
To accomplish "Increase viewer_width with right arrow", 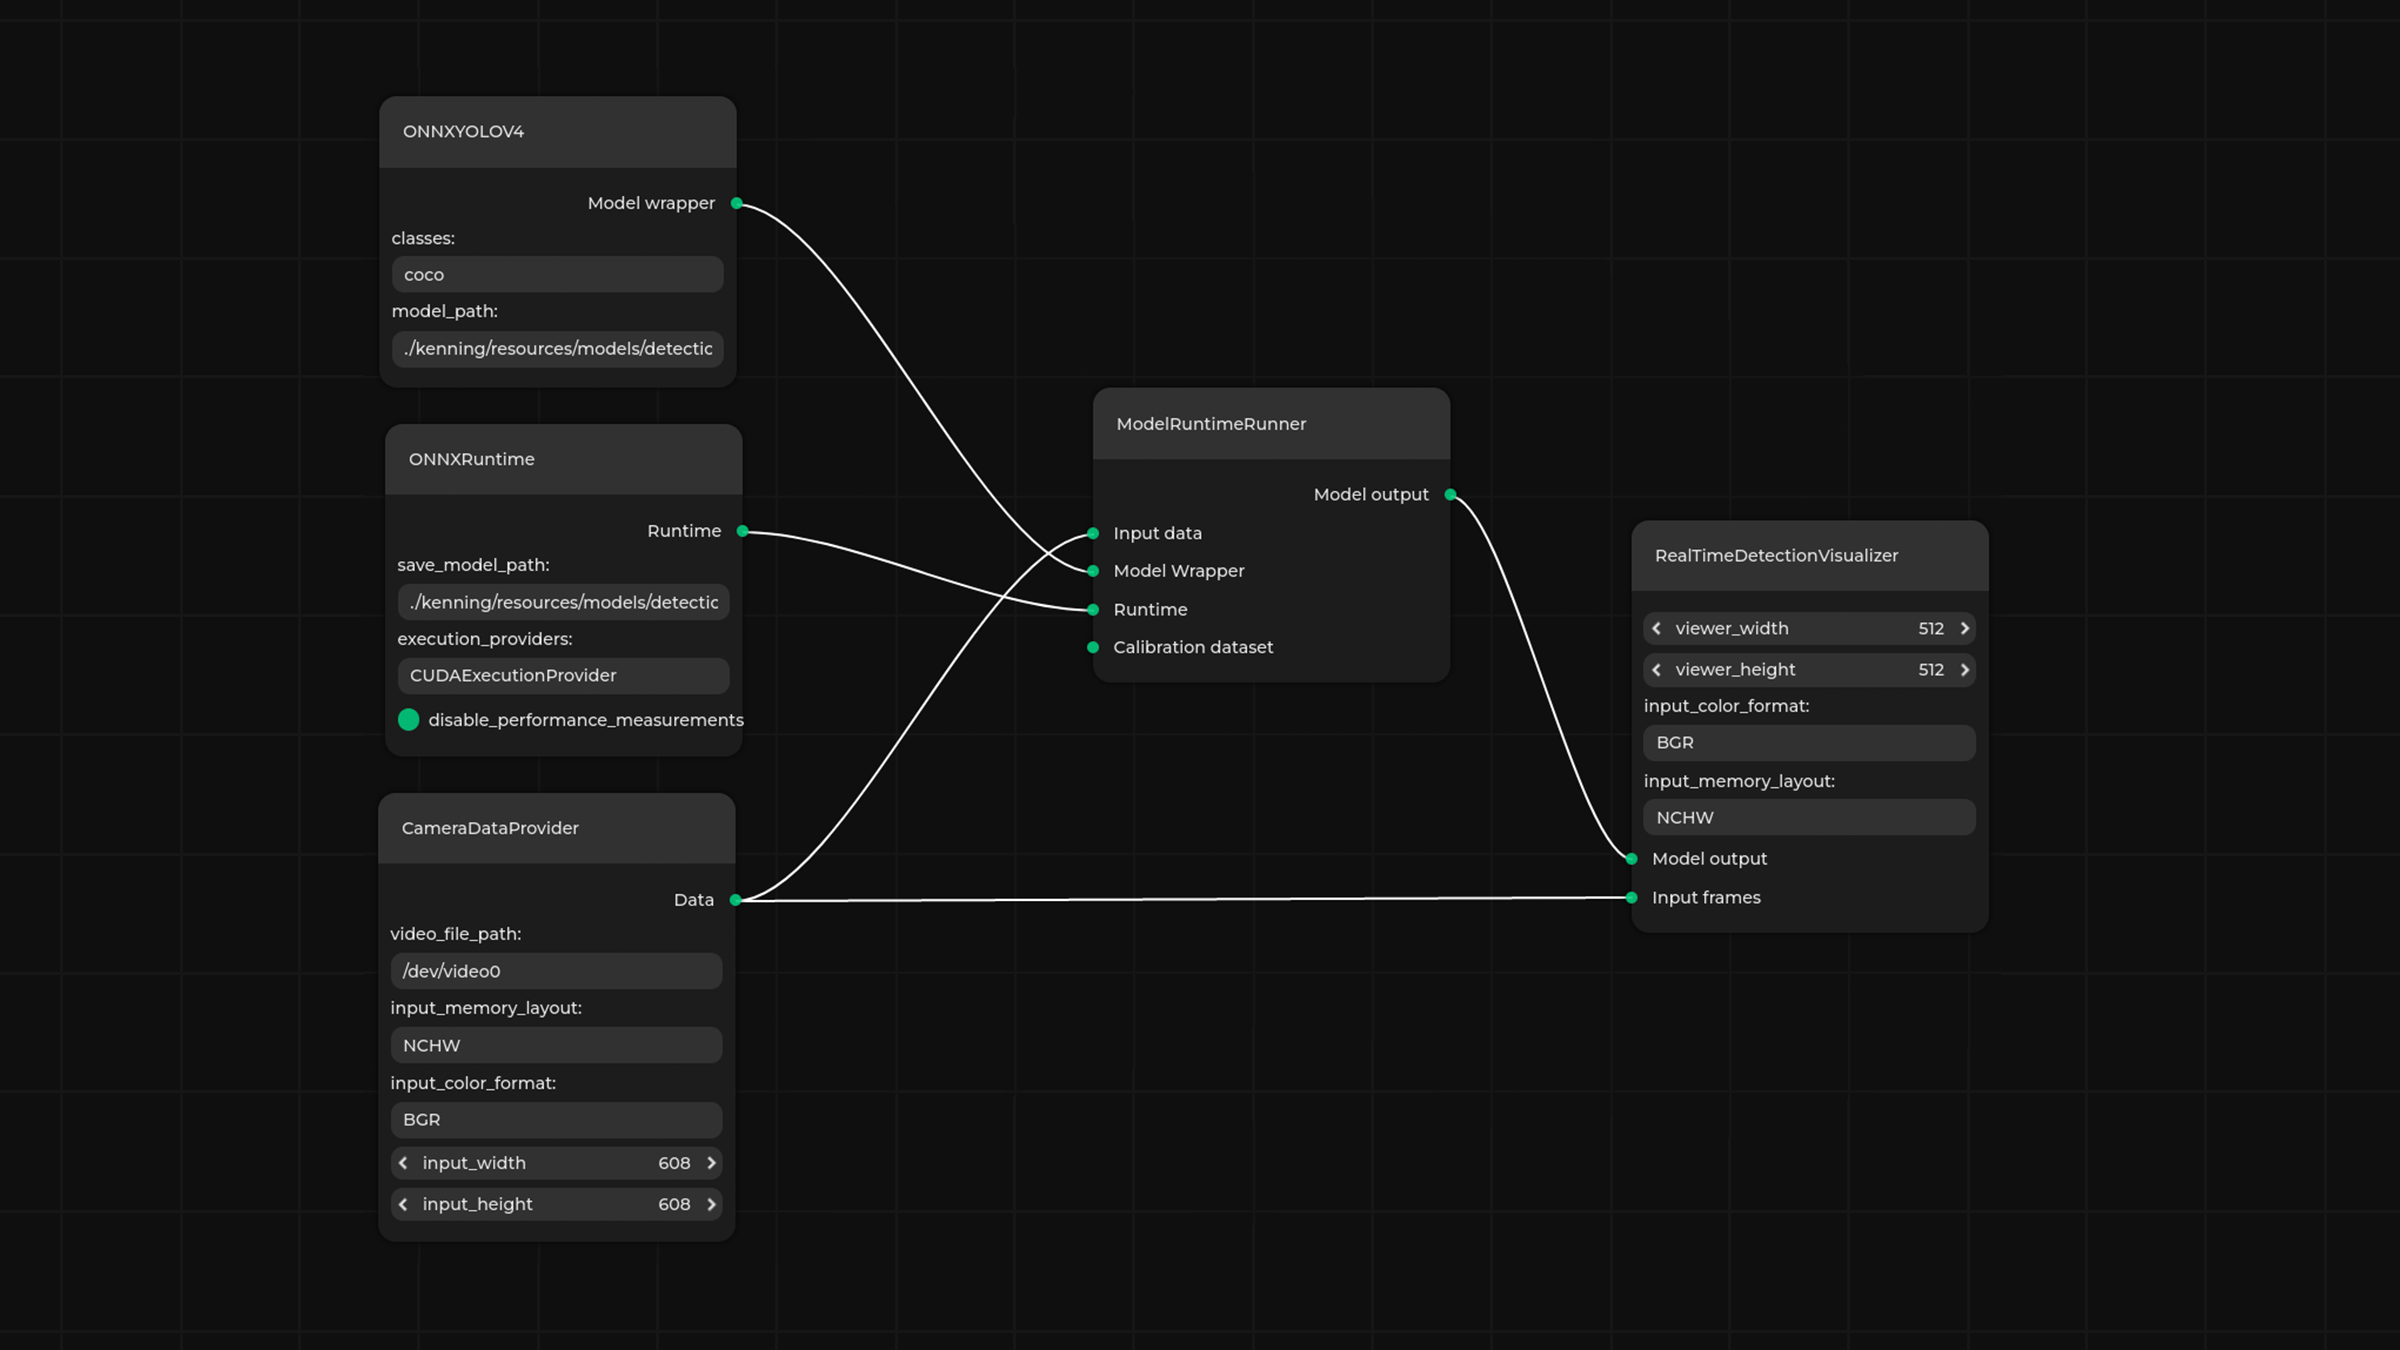I will [x=1964, y=628].
